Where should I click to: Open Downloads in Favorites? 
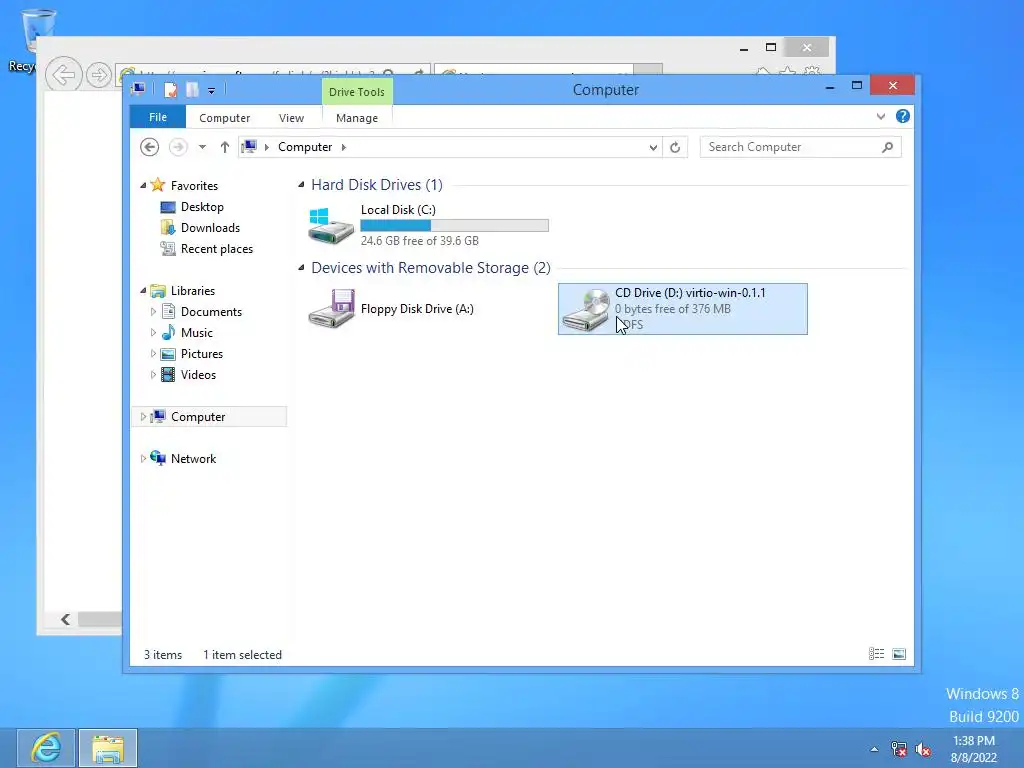click(210, 227)
